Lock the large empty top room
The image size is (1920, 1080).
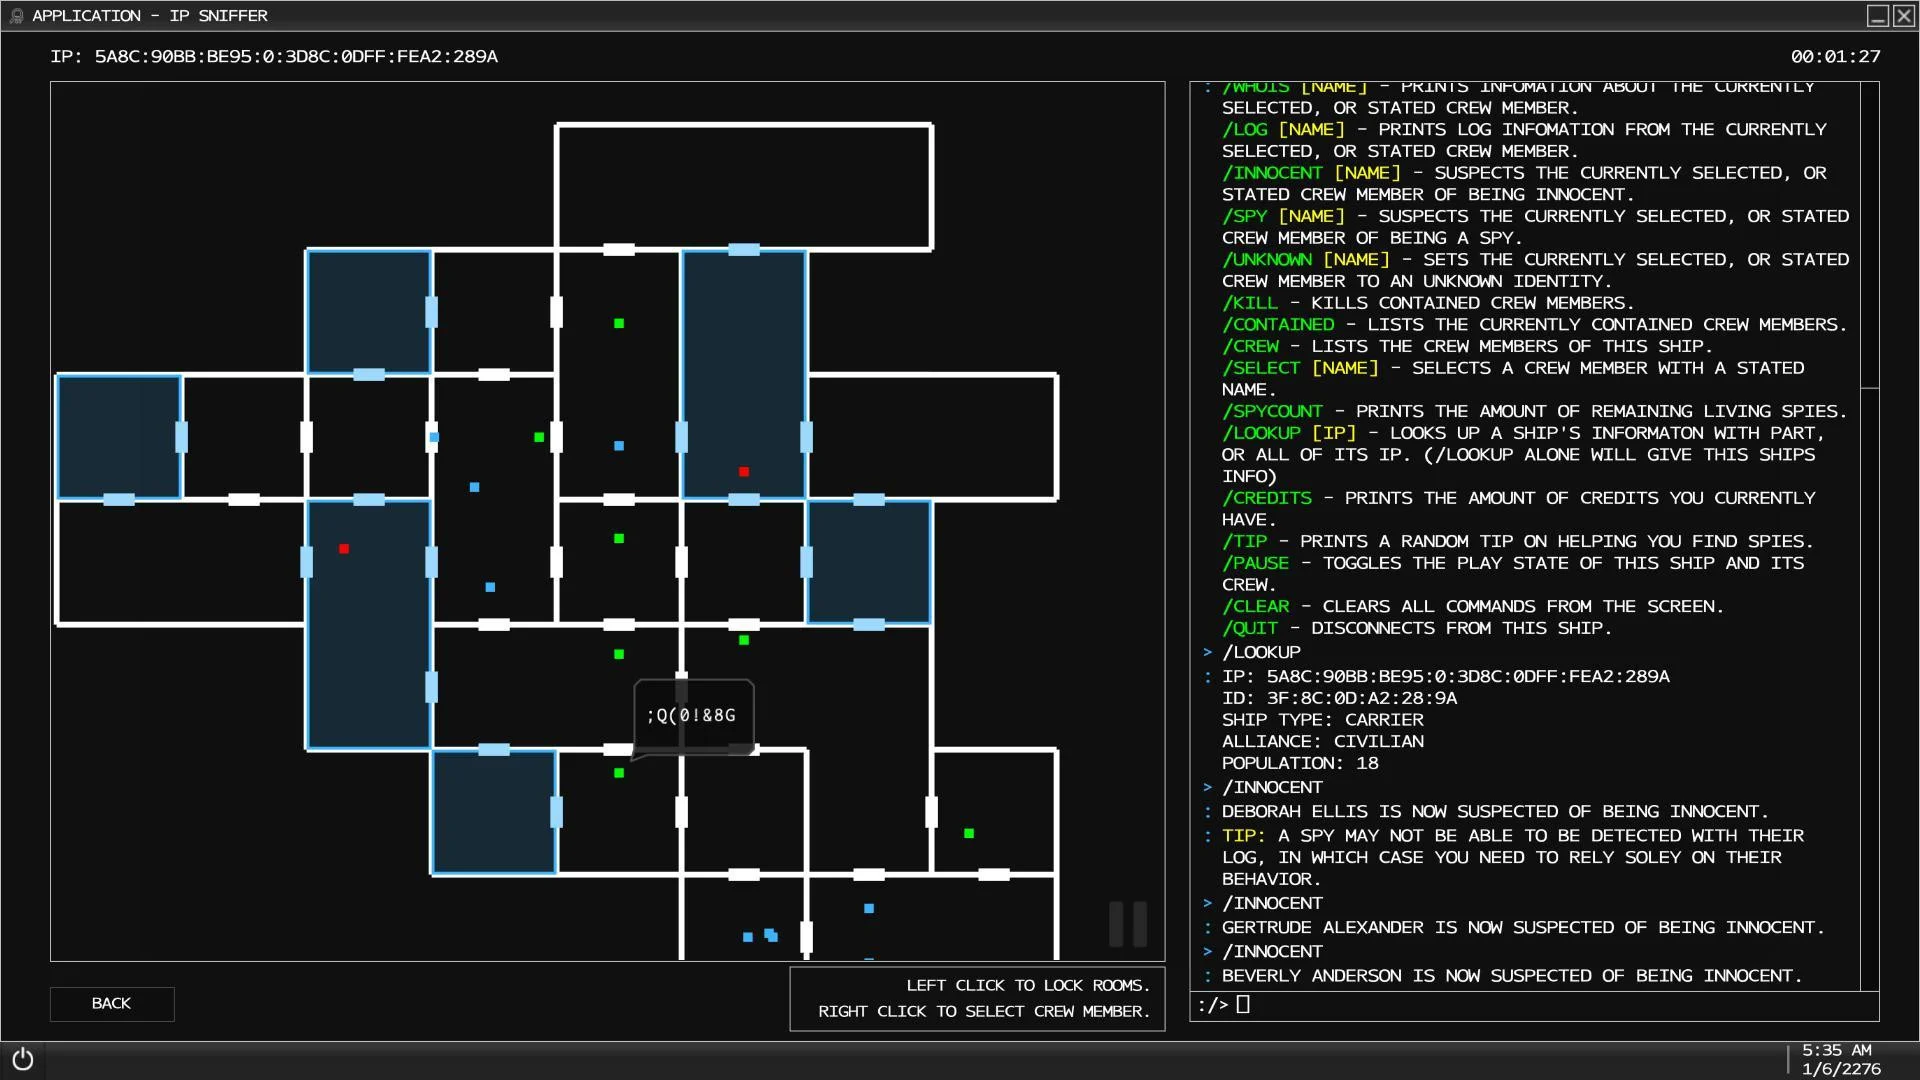click(x=744, y=186)
